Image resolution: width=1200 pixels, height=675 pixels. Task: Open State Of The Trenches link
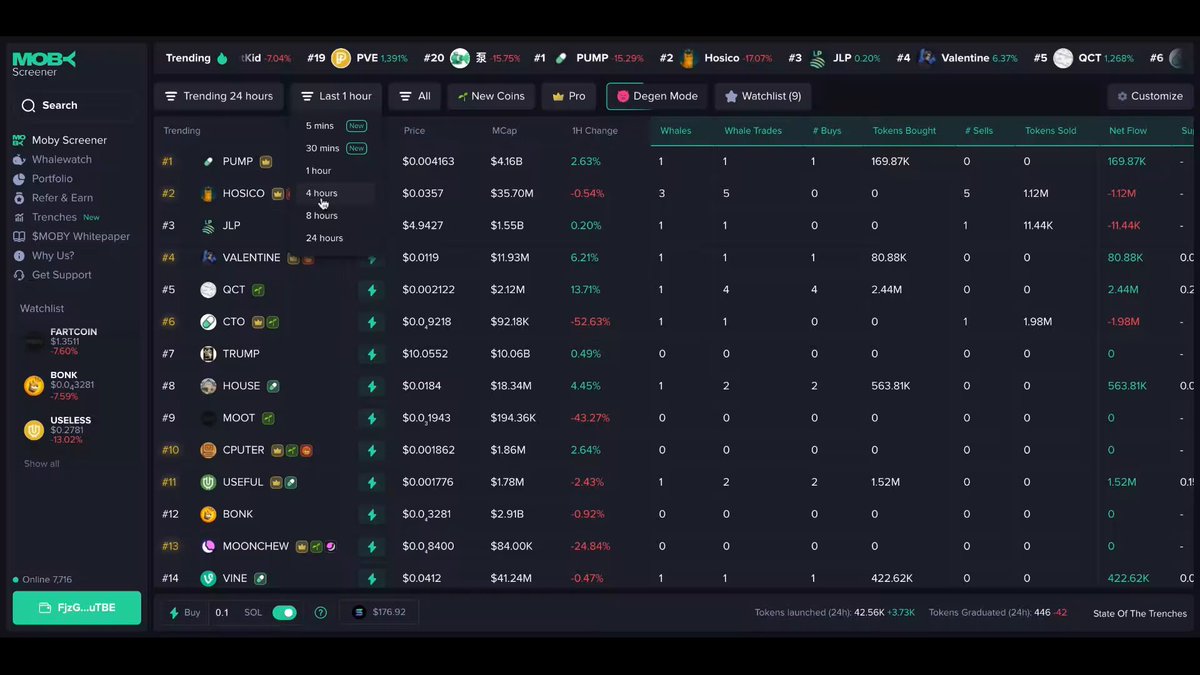(x=1140, y=613)
